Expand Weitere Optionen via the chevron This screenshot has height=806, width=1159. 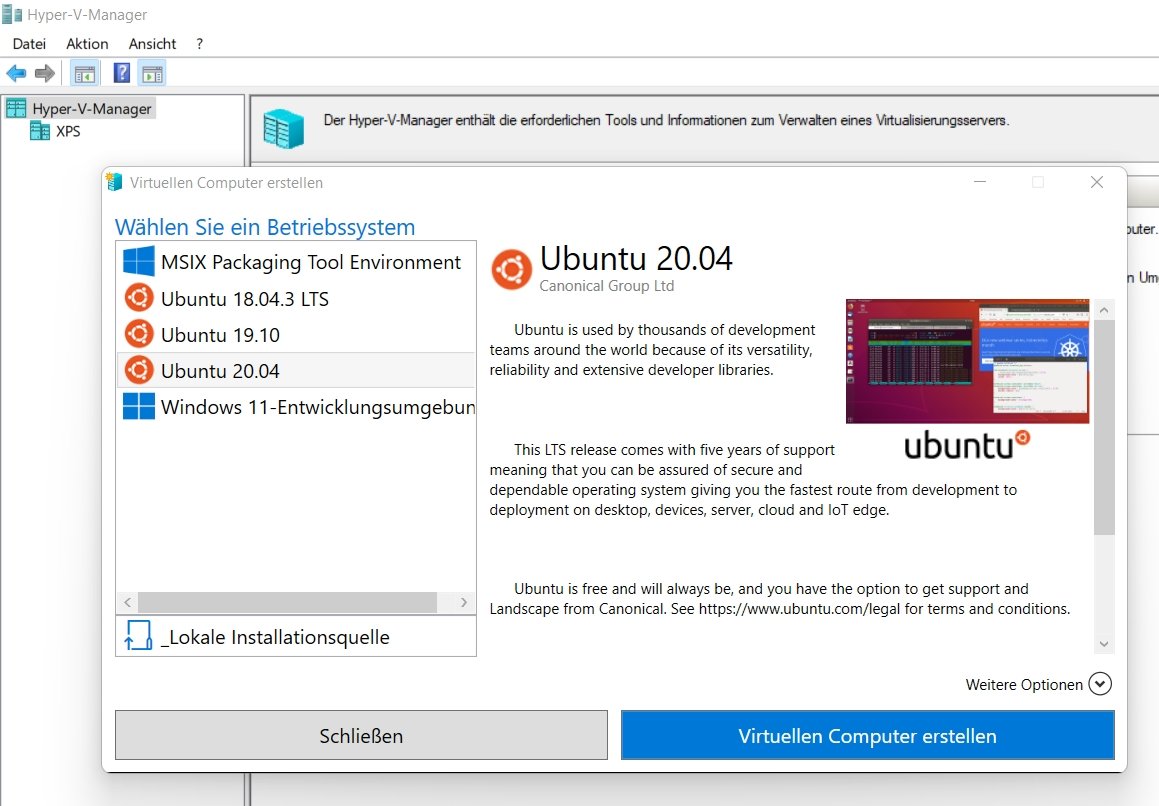(x=1100, y=684)
